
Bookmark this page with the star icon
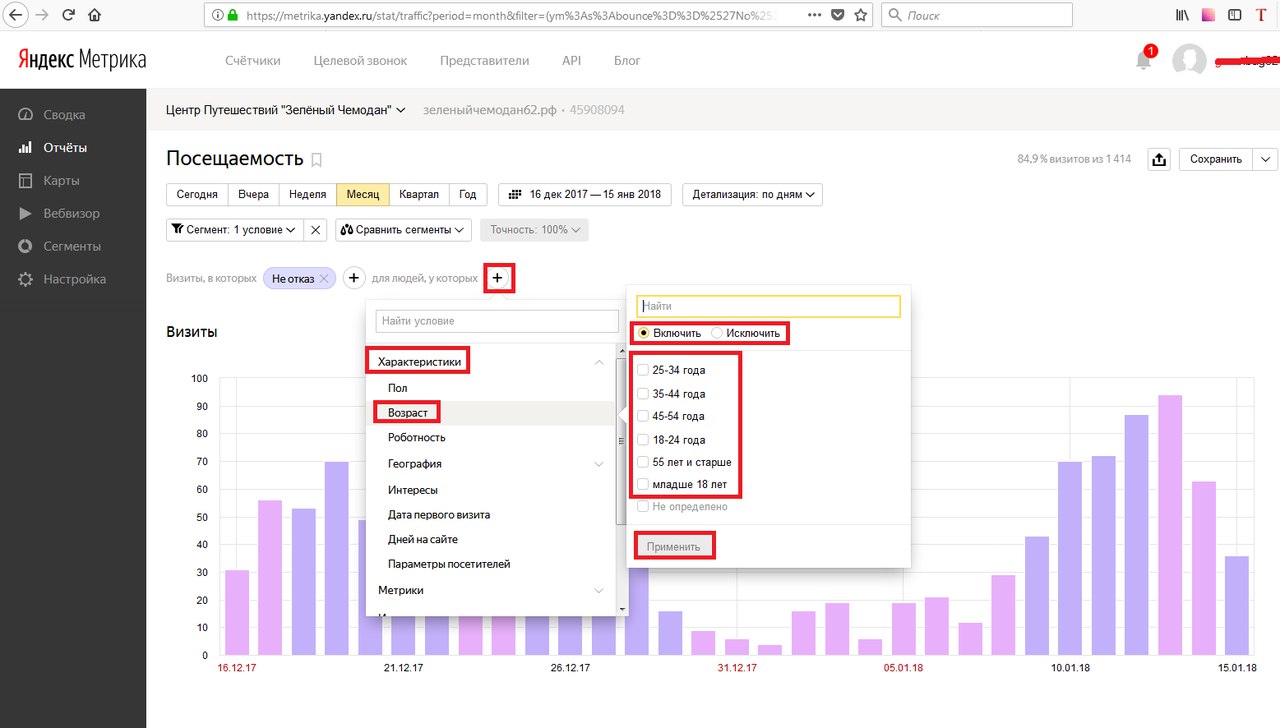pos(860,15)
